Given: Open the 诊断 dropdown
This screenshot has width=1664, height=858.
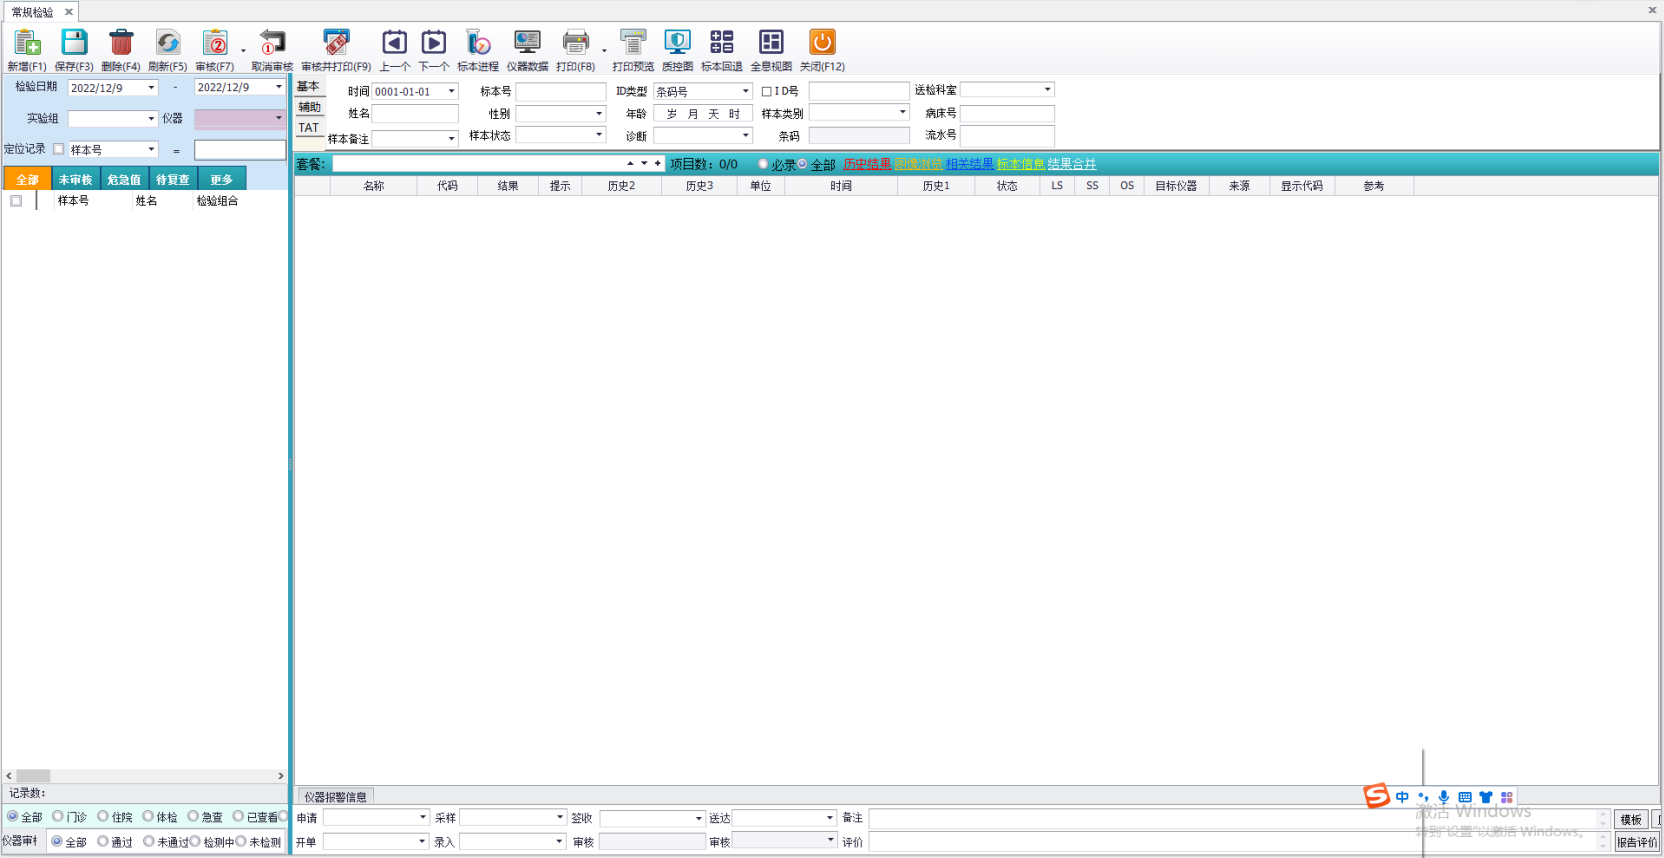Looking at the screenshot, I should point(745,135).
